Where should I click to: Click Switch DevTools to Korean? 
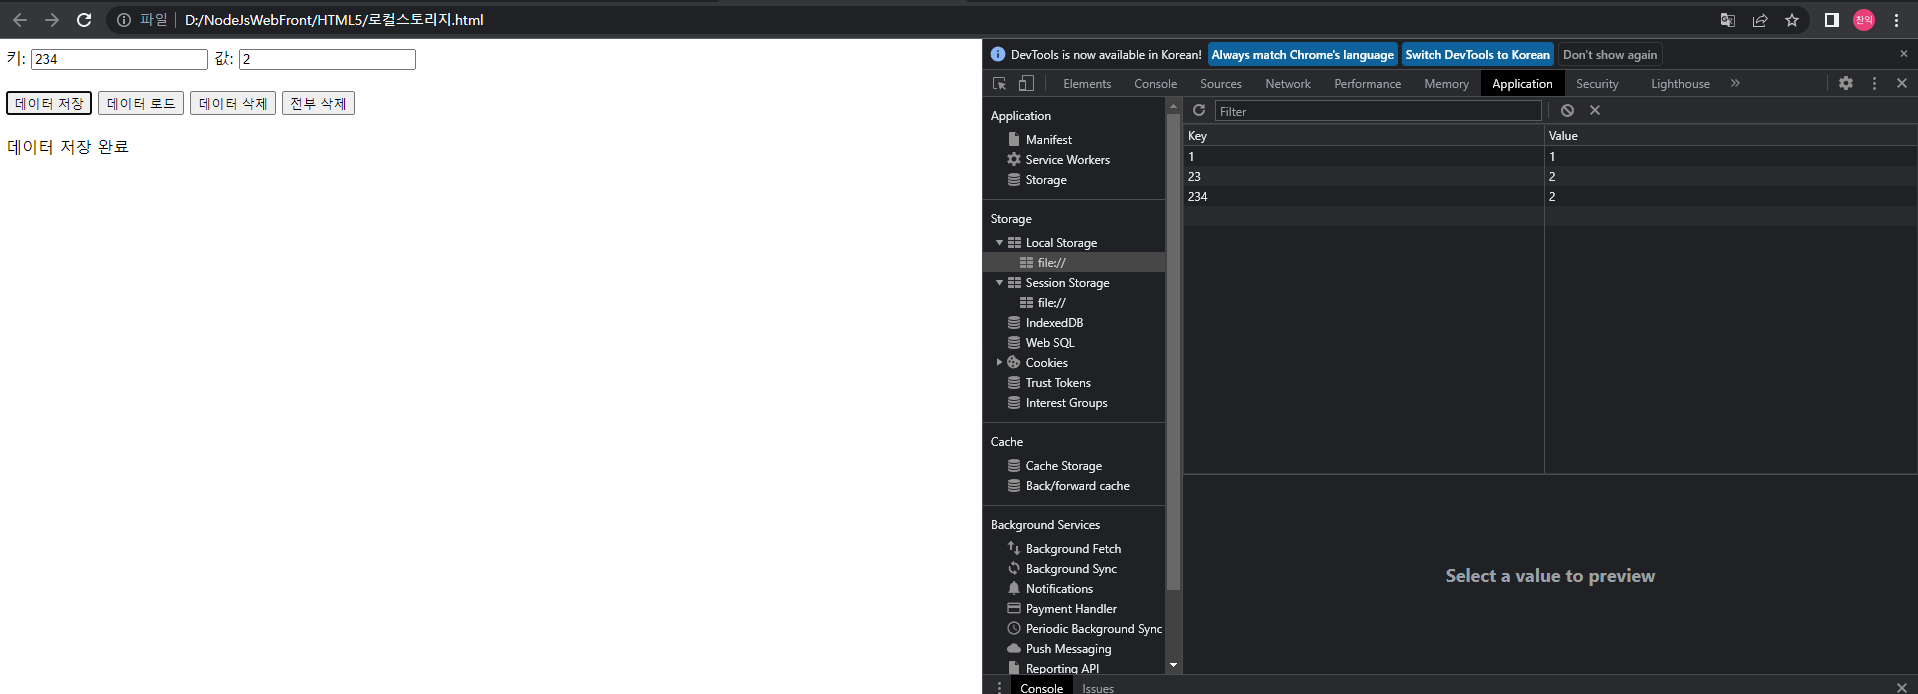1477,55
